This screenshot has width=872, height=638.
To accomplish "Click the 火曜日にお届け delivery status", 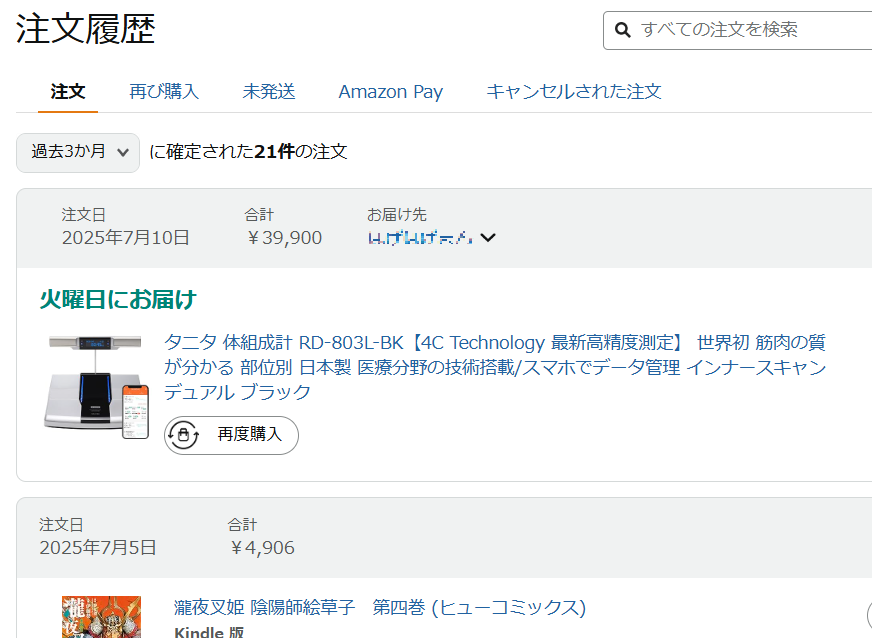I will 118,300.
